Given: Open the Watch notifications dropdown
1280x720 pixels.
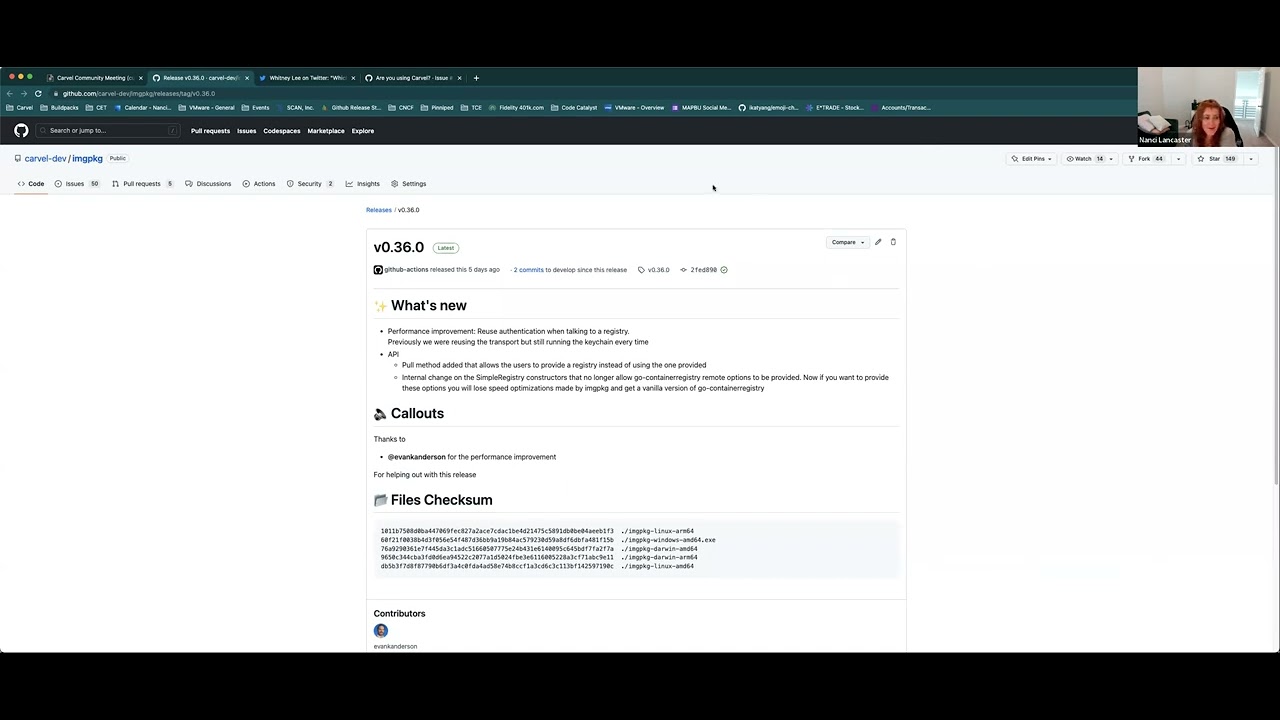Looking at the screenshot, I should [x=1089, y=159].
